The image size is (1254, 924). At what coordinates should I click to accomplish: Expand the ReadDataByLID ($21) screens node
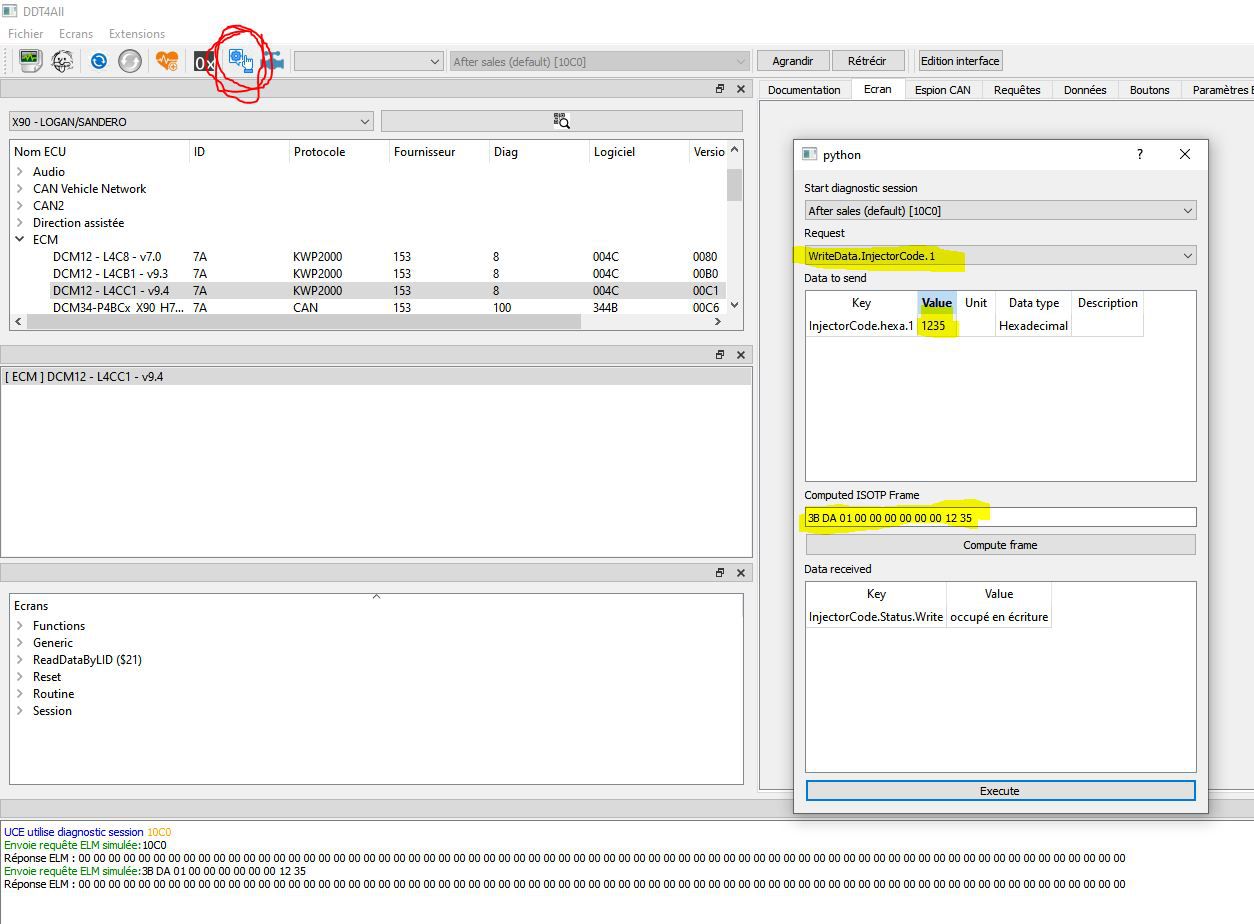click(x=20, y=660)
